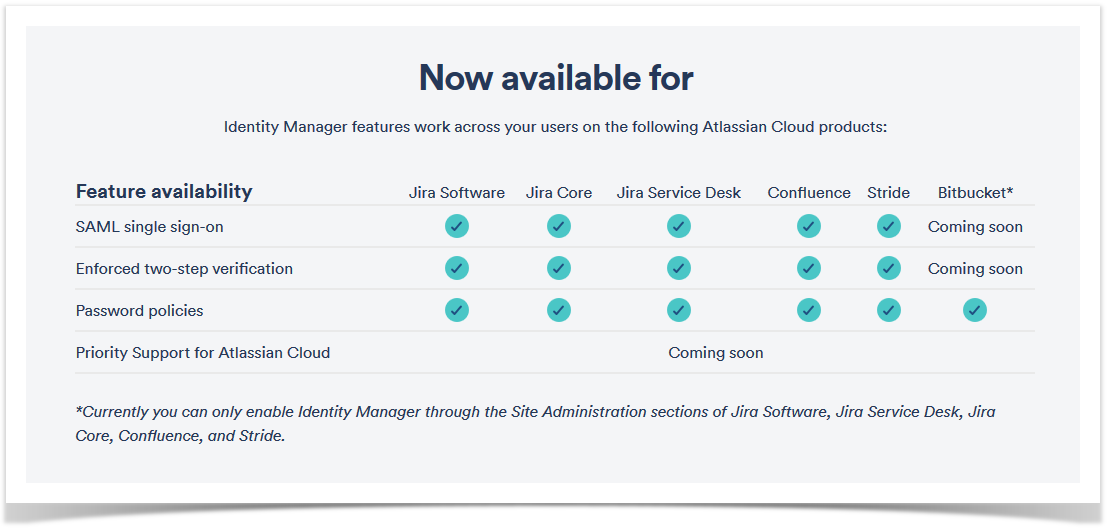
Task: Select the Jira Service Desk column header
Action: 678,193
